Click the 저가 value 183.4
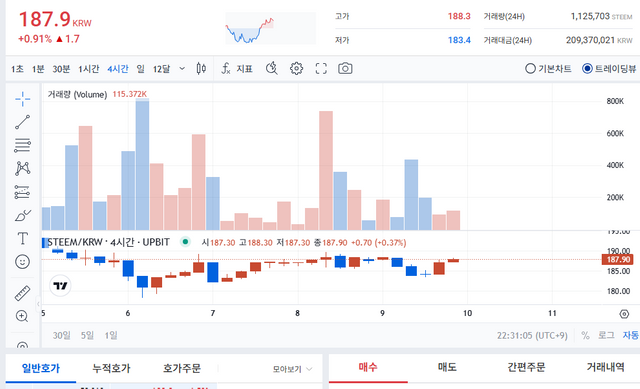The image size is (640, 389). (459, 40)
